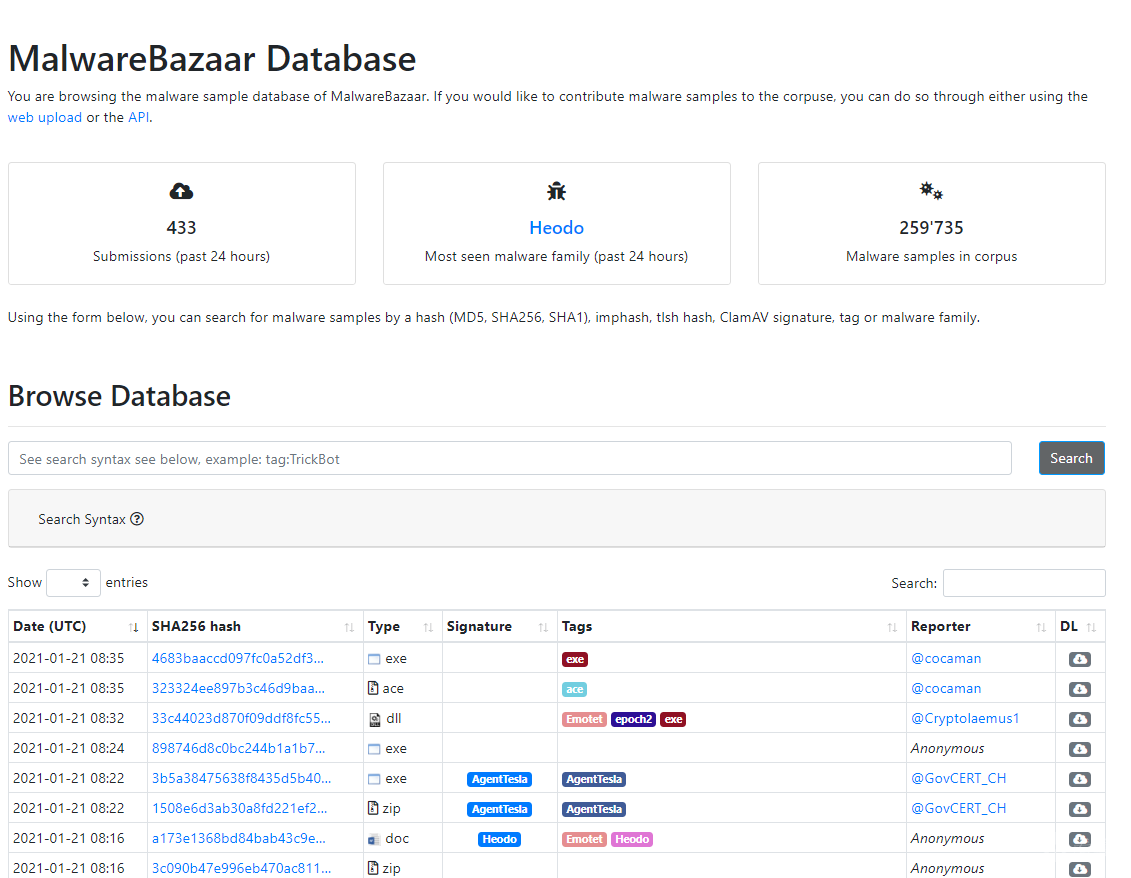Click pink Heodo tag in doc row
Image resolution: width=1131 pixels, height=878 pixels.
pos(632,840)
